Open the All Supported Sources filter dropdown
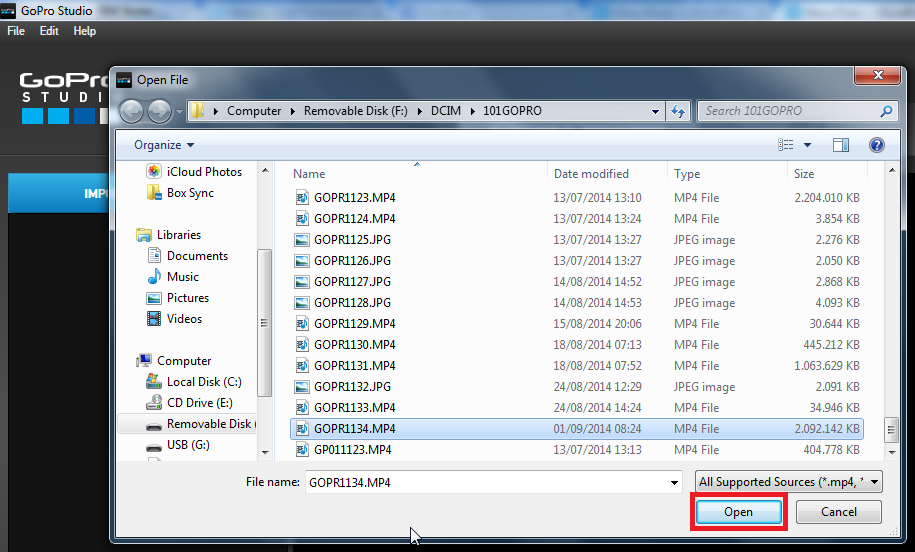The image size is (915, 552). 789,482
